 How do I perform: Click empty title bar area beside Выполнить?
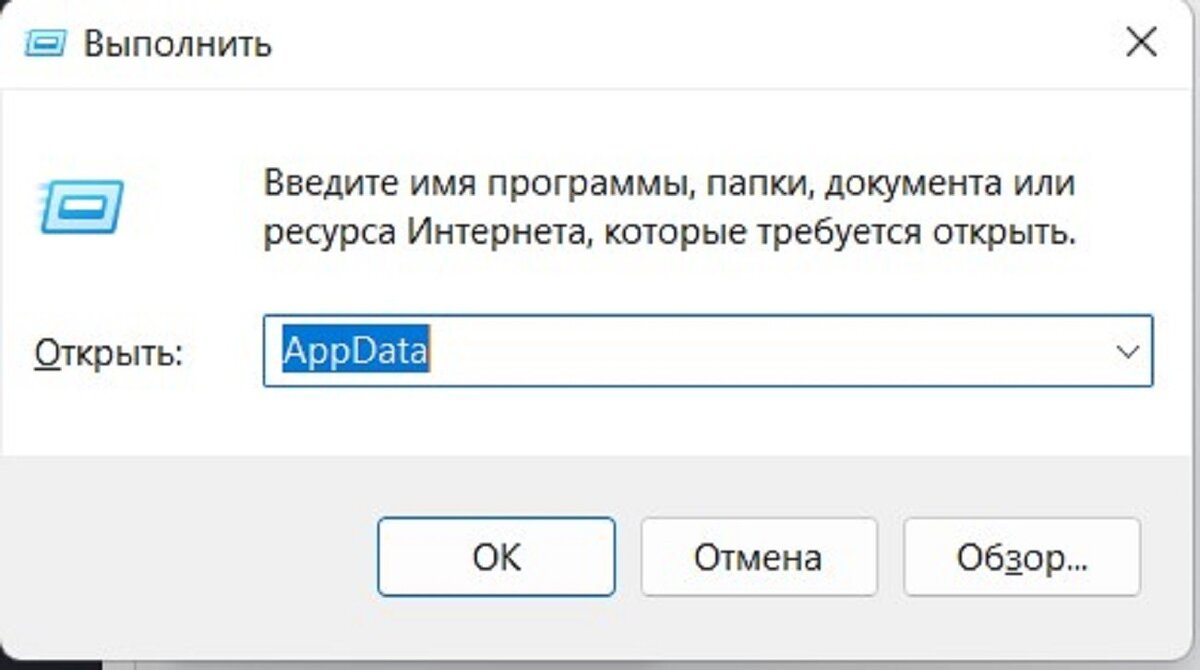(690, 44)
